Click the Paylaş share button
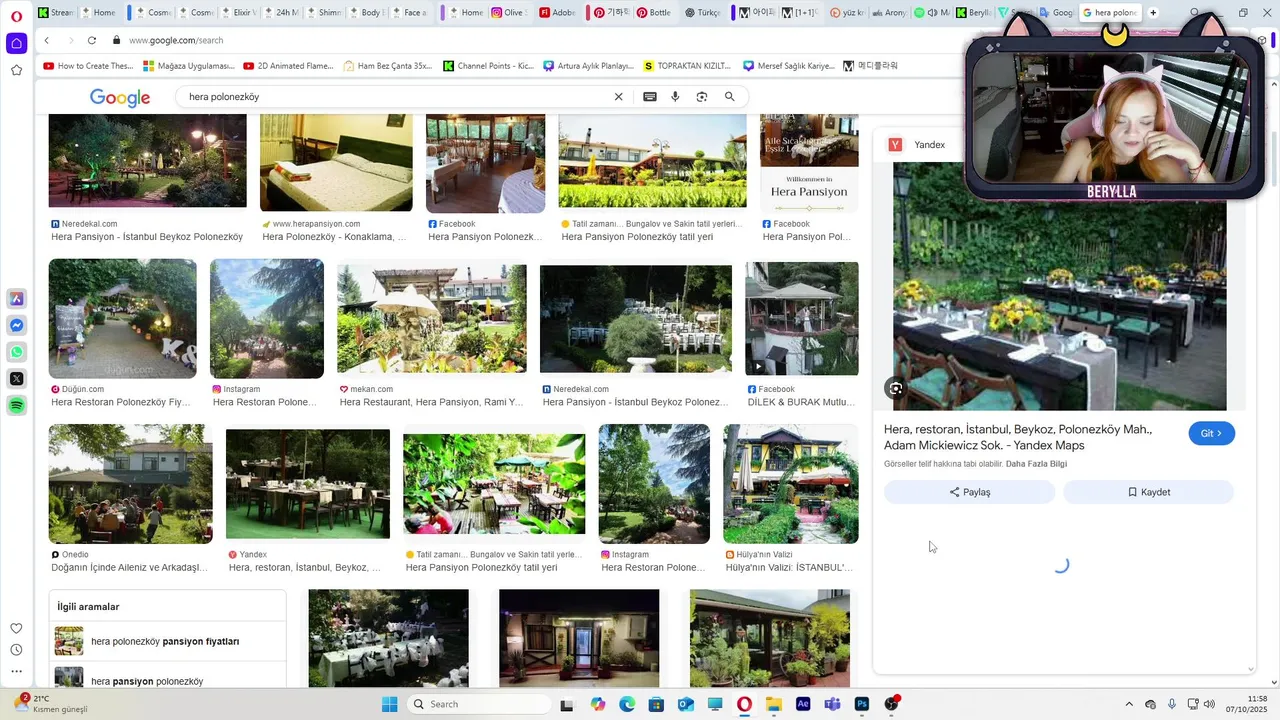1280x720 pixels. click(969, 492)
